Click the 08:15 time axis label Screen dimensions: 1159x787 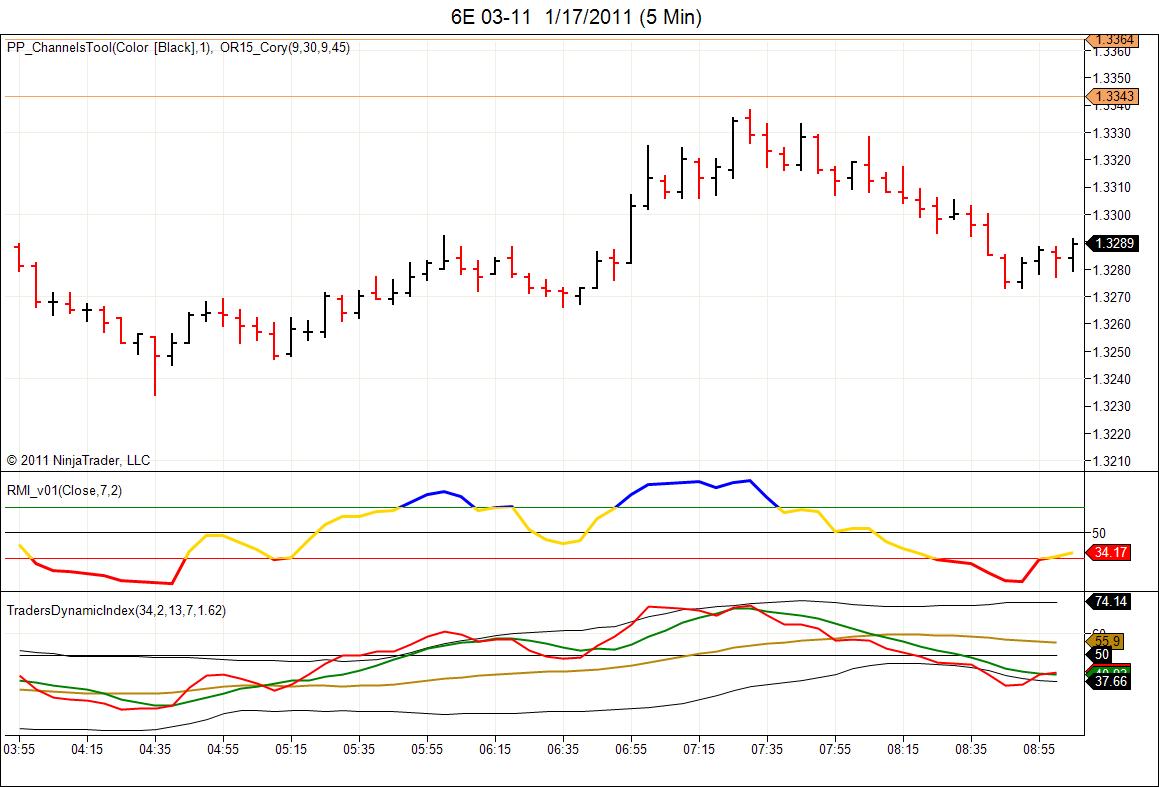click(x=903, y=749)
